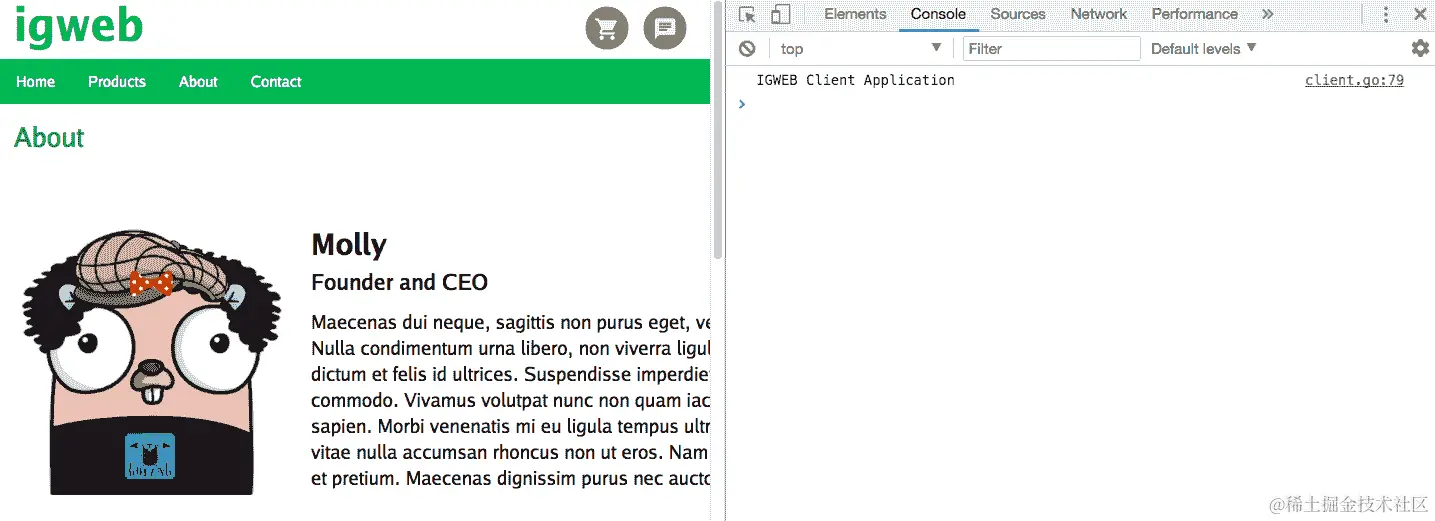This screenshot has width=1435, height=521.
Task: Open DevTools three-dot customize menu
Action: tap(1386, 14)
